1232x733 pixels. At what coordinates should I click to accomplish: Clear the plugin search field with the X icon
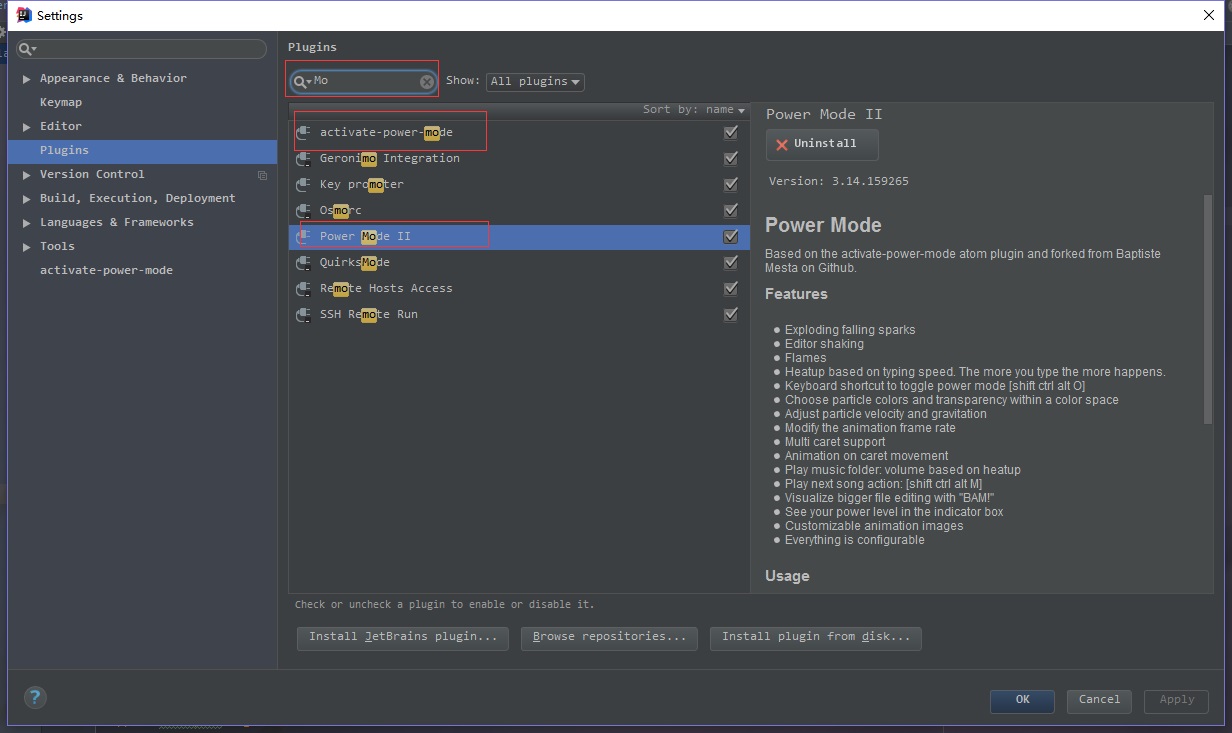pyautogui.click(x=427, y=82)
